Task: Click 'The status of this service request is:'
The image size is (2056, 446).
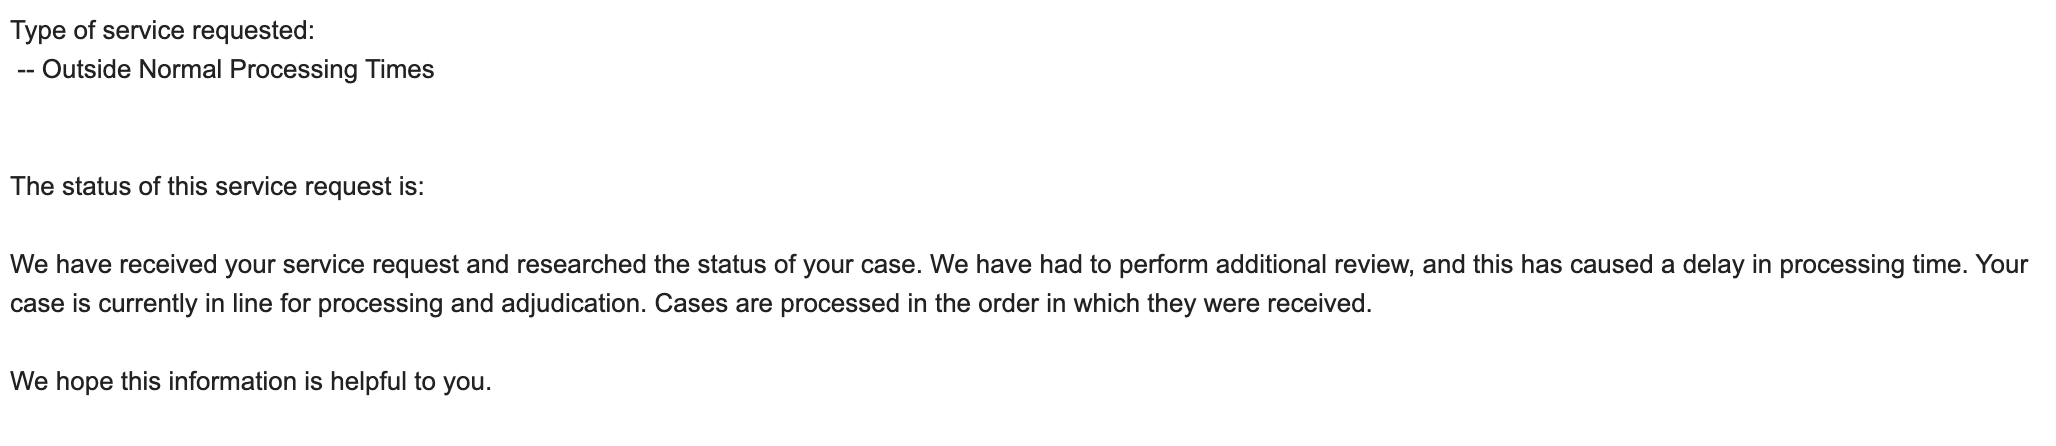Action: pos(217,187)
